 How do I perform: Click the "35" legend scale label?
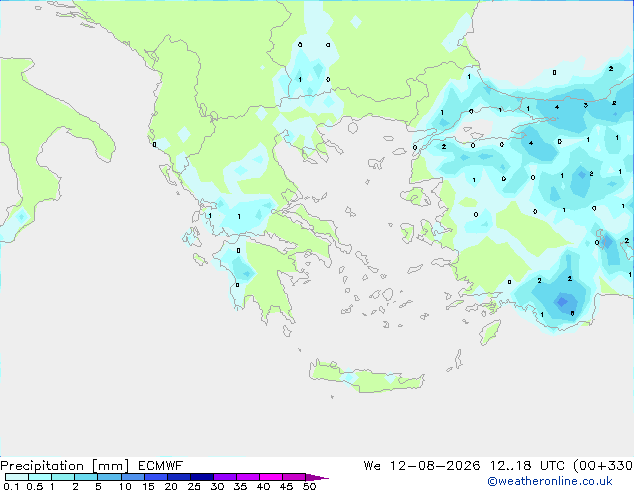coord(240,486)
